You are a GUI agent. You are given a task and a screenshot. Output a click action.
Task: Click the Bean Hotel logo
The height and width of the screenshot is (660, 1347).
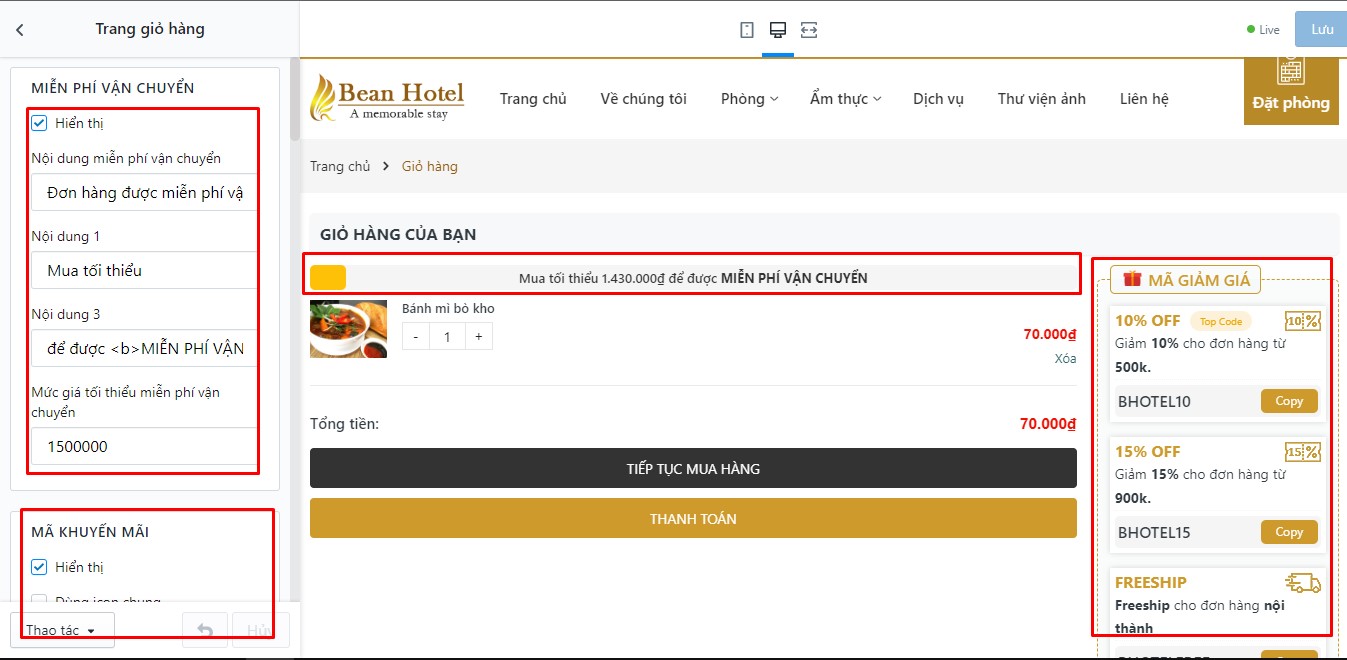click(x=387, y=98)
